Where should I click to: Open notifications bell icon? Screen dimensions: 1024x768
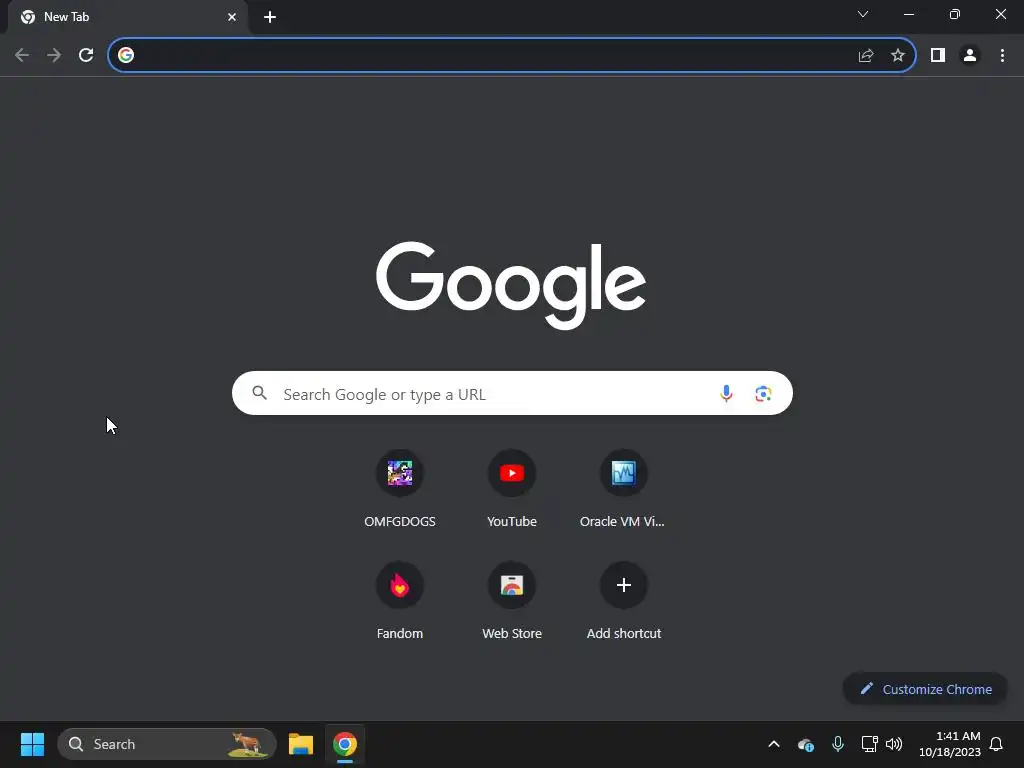(996, 744)
